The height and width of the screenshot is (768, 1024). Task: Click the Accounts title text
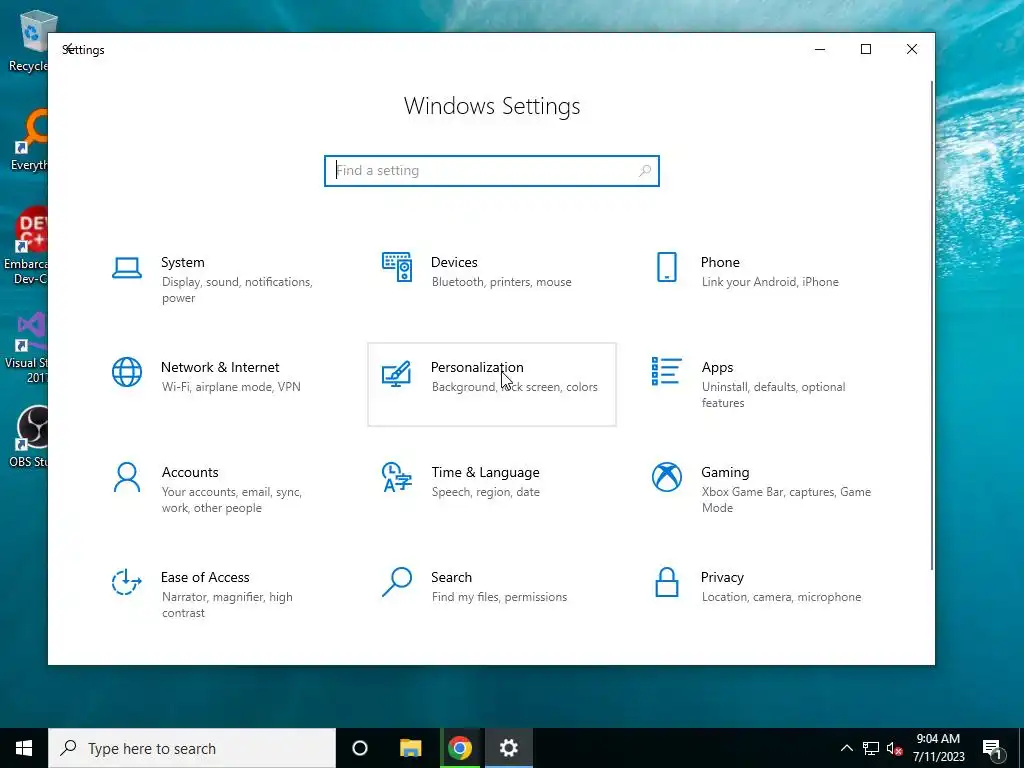[190, 472]
